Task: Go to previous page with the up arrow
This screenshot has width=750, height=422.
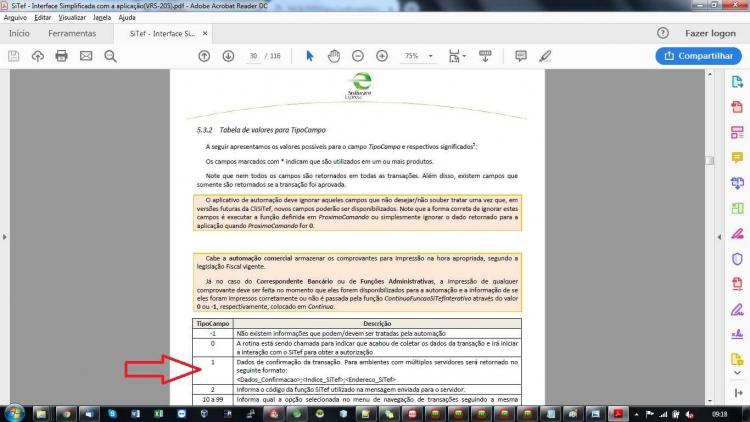Action: [x=204, y=56]
